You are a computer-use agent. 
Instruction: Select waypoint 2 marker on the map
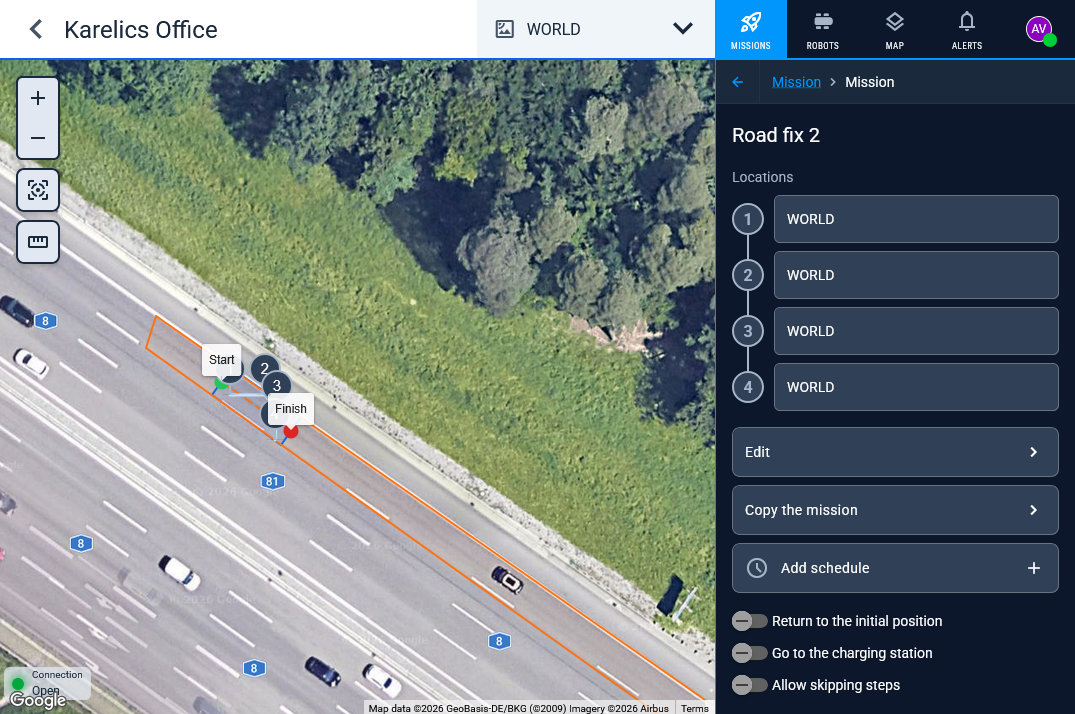[265, 368]
